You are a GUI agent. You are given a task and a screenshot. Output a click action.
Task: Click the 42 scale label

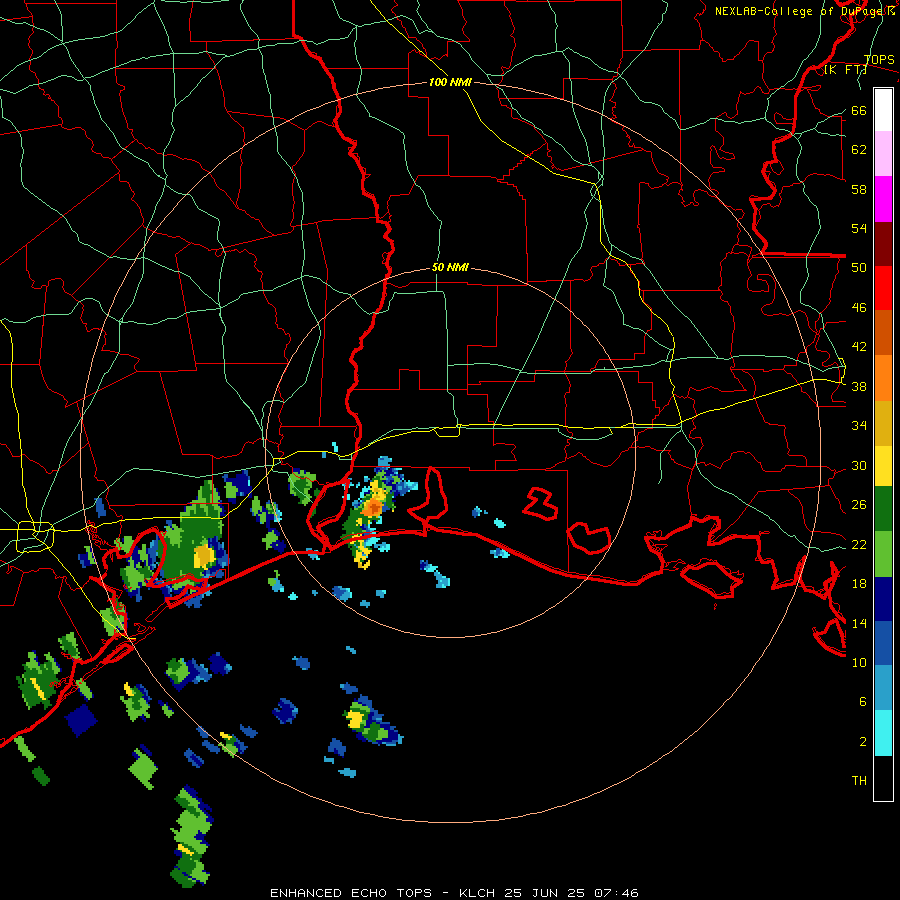[859, 347]
